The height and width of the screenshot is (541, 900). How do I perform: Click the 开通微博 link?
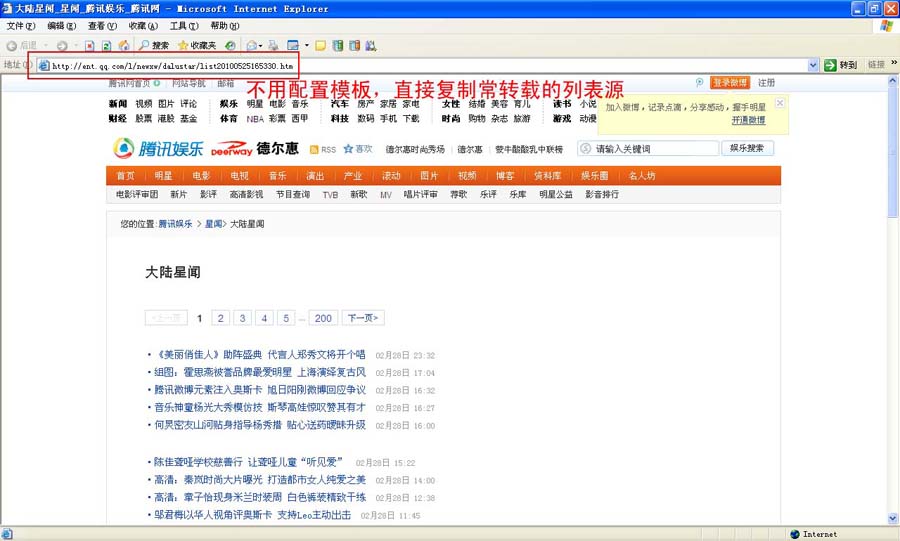click(x=748, y=120)
